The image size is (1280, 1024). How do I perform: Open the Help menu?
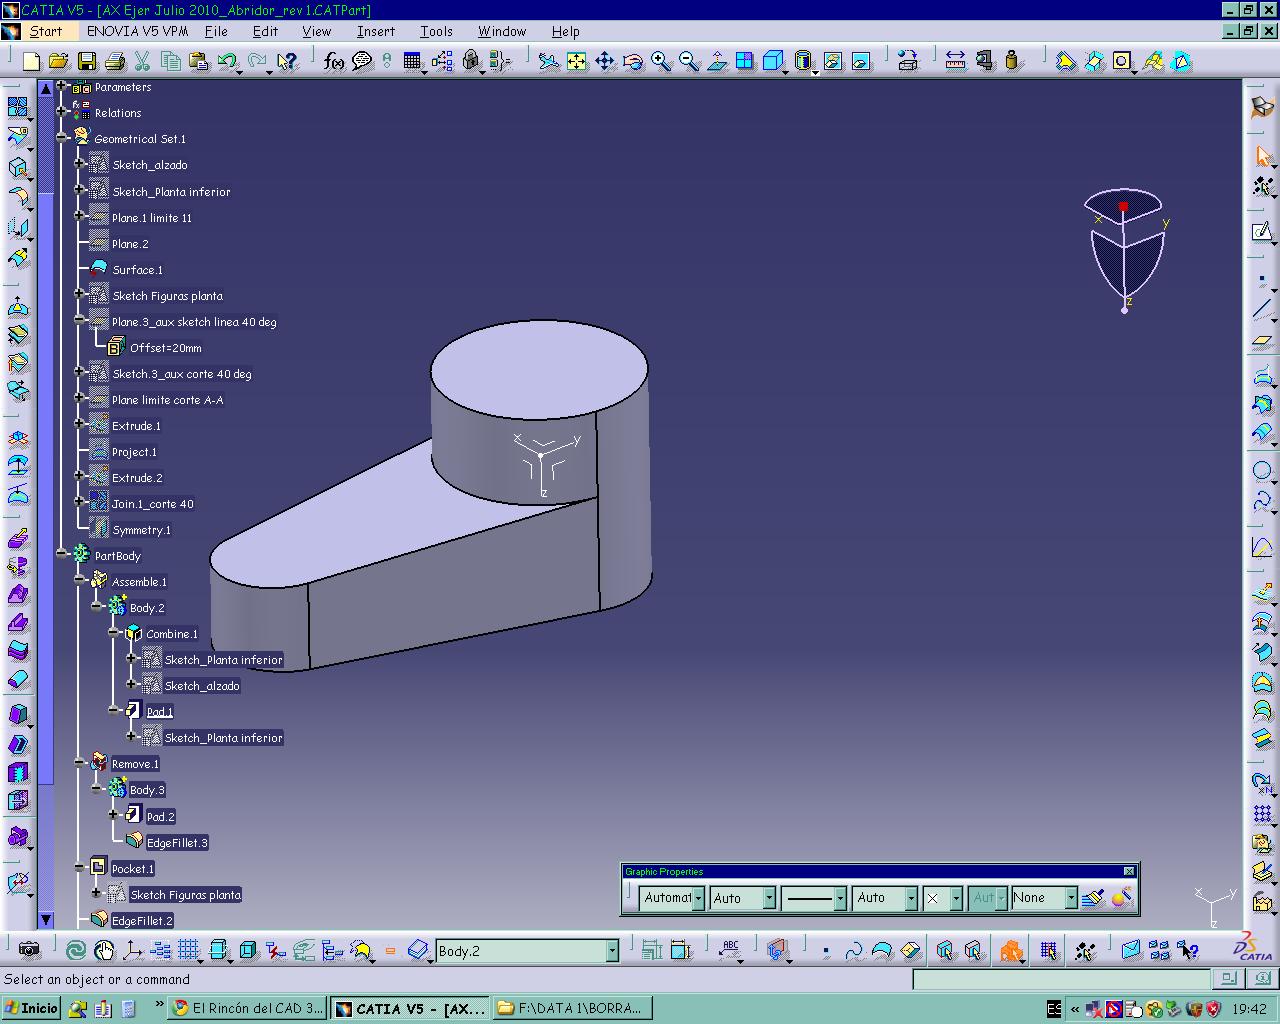coord(565,31)
